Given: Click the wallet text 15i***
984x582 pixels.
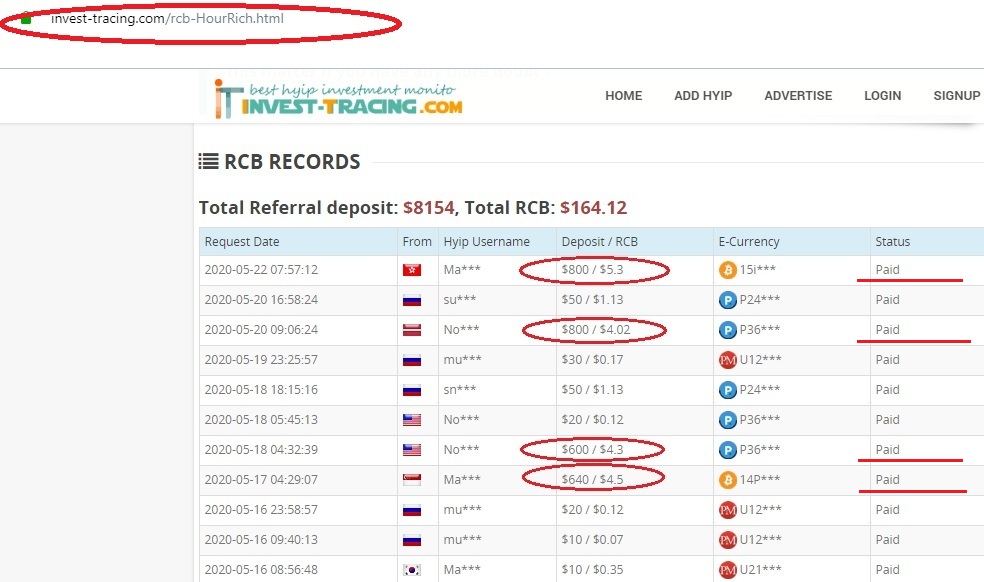Looking at the screenshot, I should [x=757, y=270].
